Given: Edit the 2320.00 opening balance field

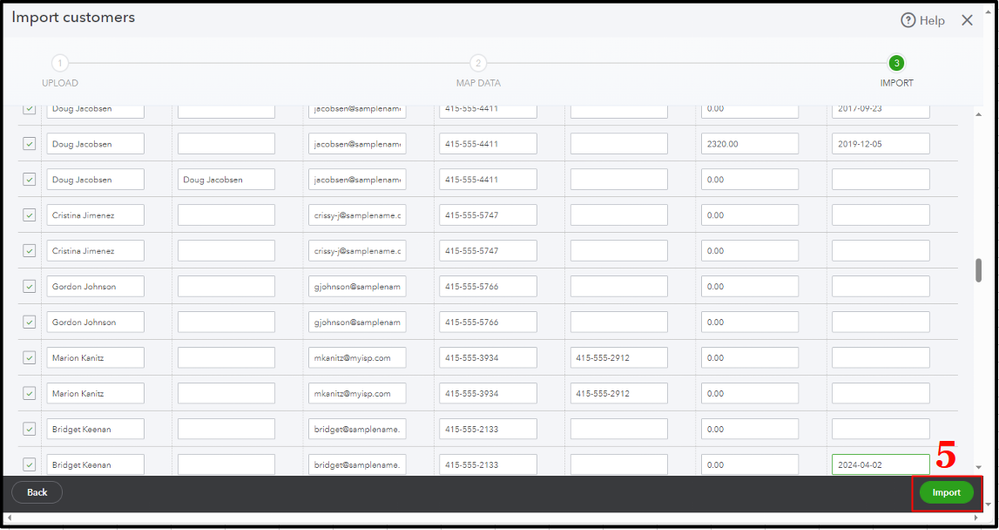Looking at the screenshot, I should [x=750, y=144].
